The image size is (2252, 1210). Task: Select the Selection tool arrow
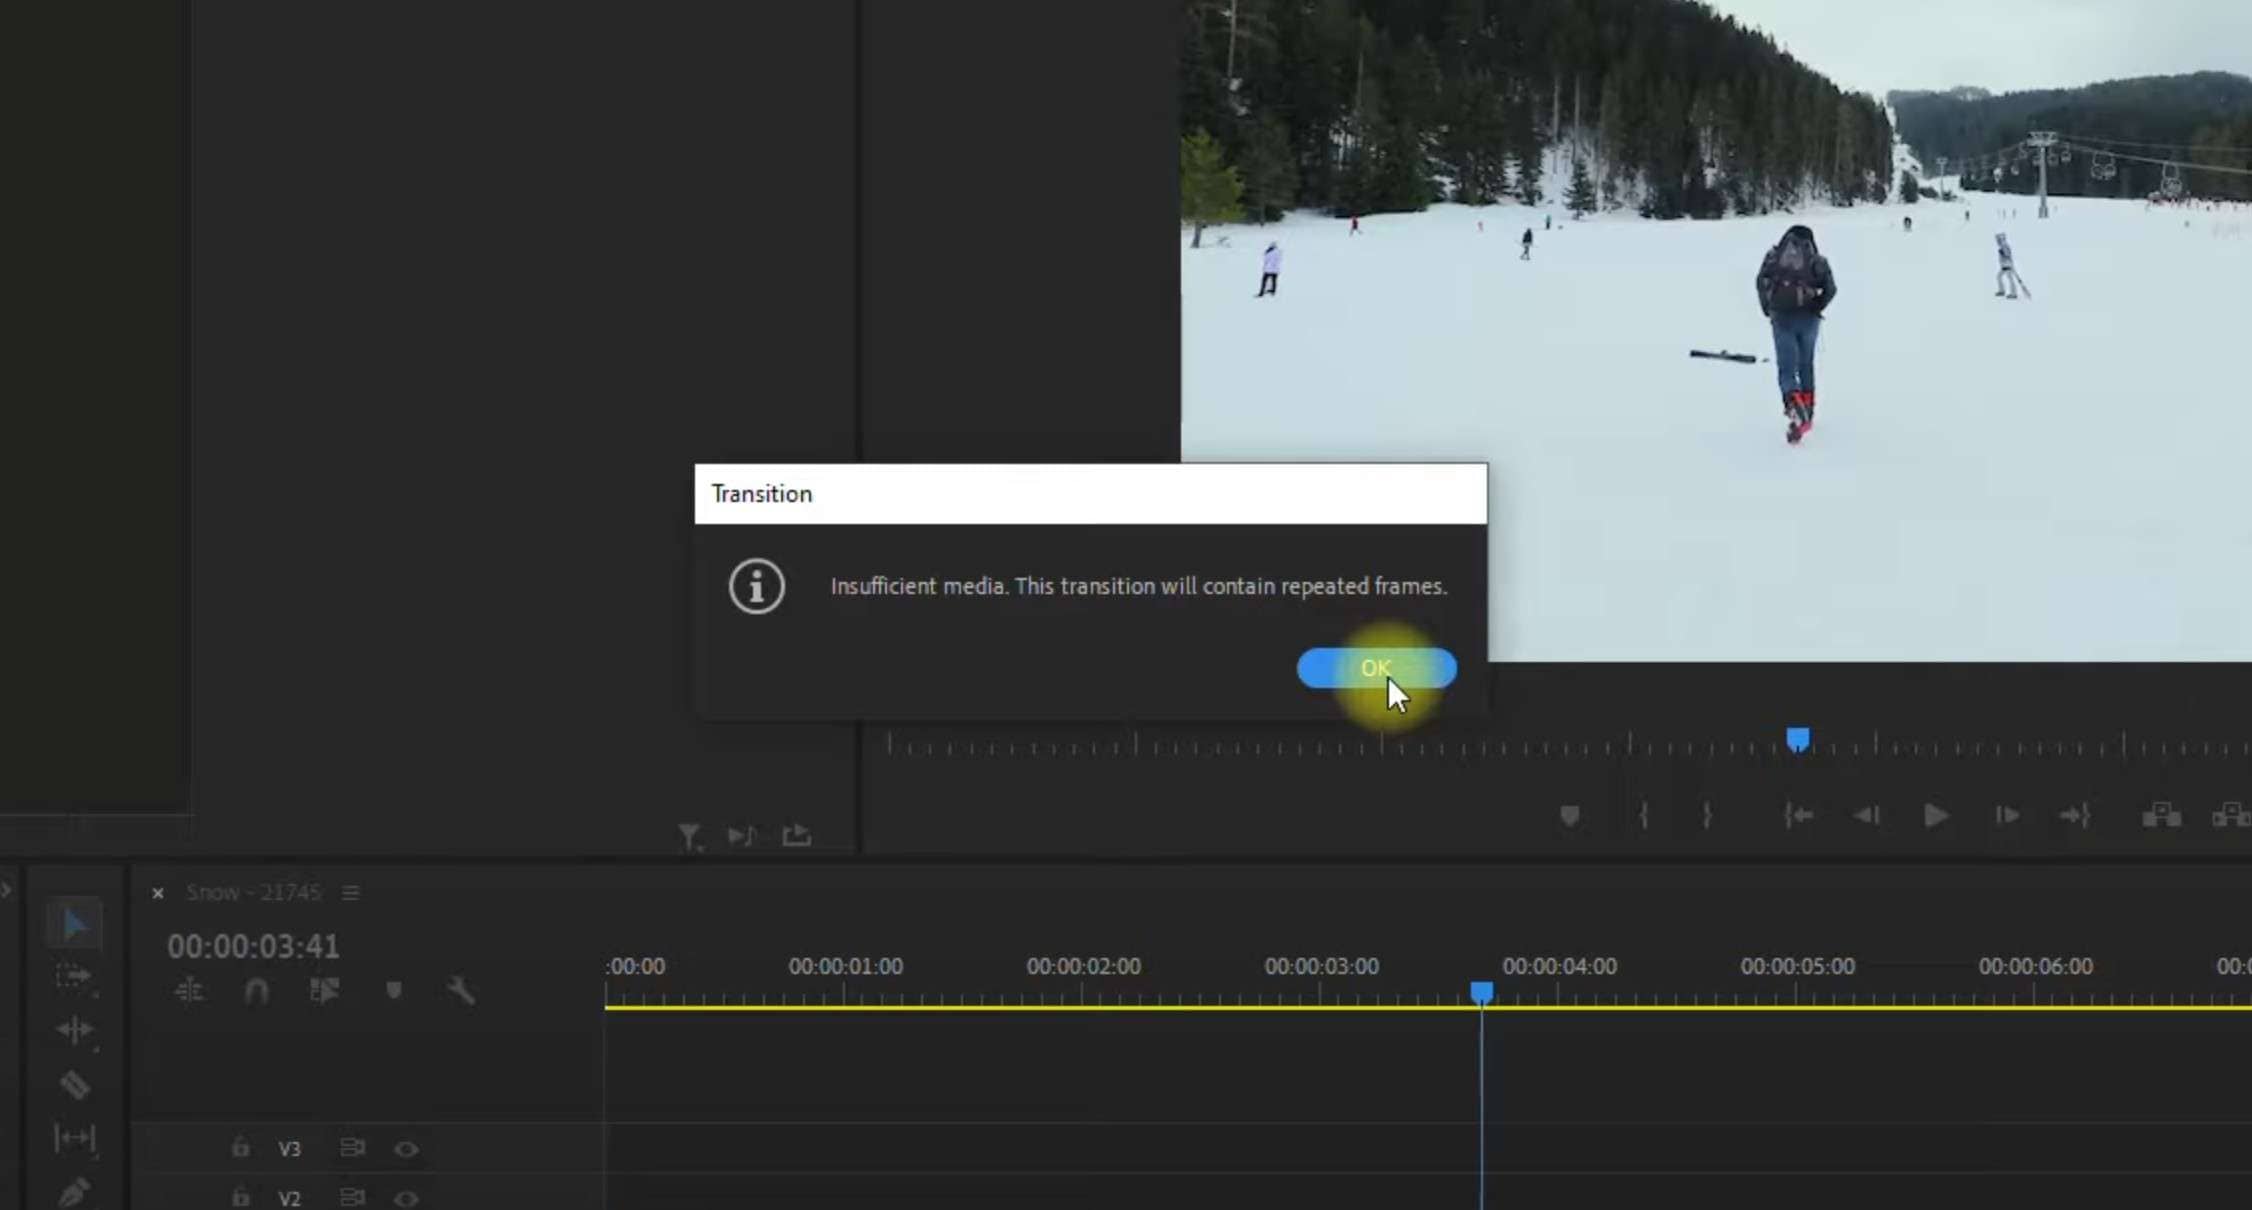pos(74,925)
